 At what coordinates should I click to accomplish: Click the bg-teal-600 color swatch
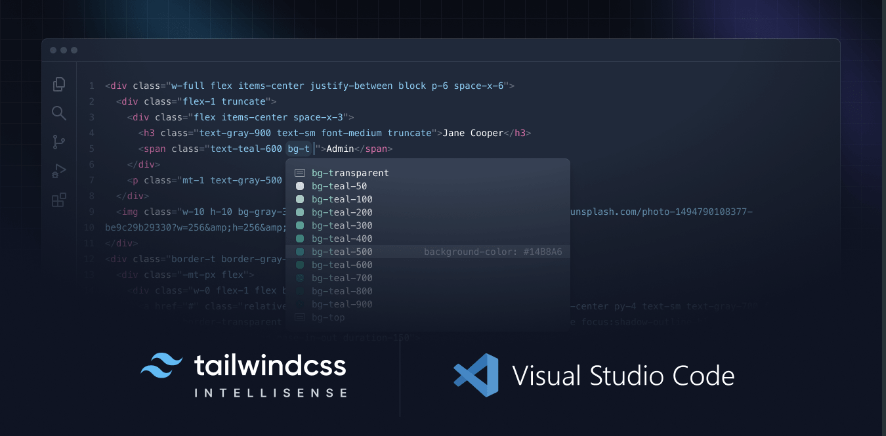(300, 265)
